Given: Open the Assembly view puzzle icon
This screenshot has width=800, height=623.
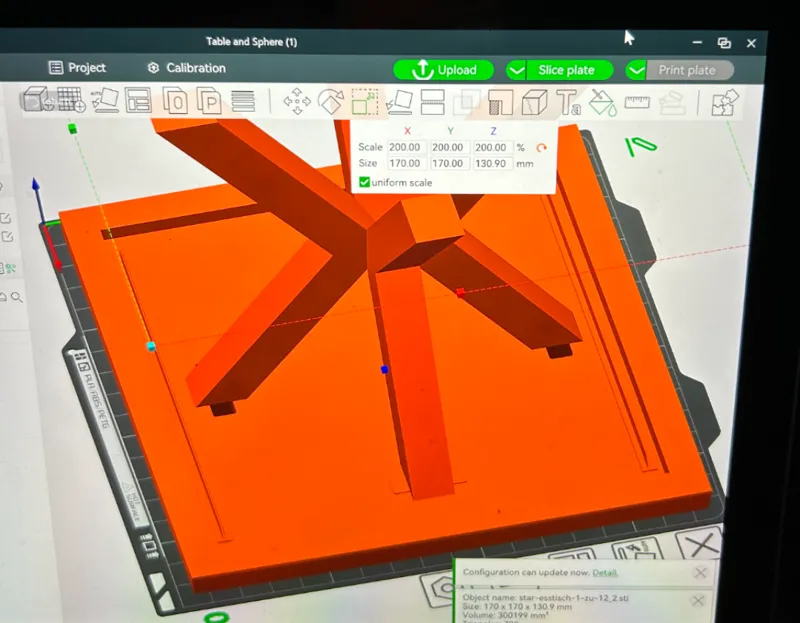Looking at the screenshot, I should [724, 103].
